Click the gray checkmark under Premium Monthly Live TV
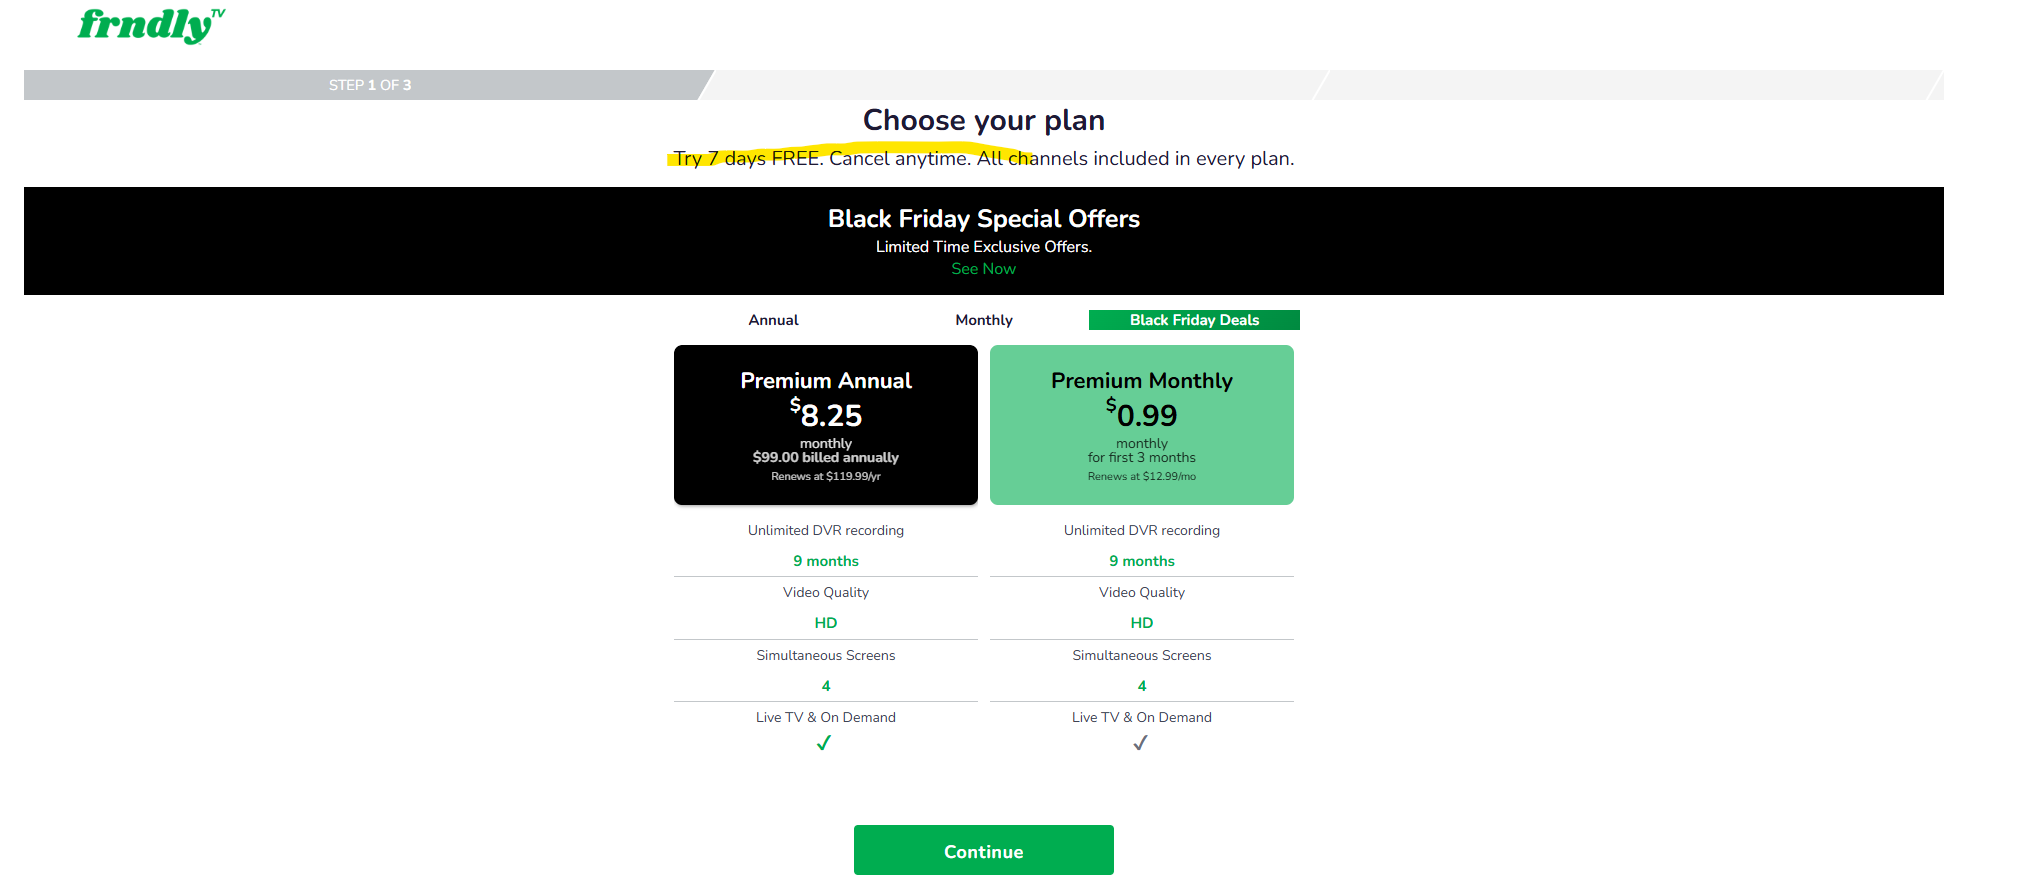The image size is (2019, 890). [x=1141, y=743]
